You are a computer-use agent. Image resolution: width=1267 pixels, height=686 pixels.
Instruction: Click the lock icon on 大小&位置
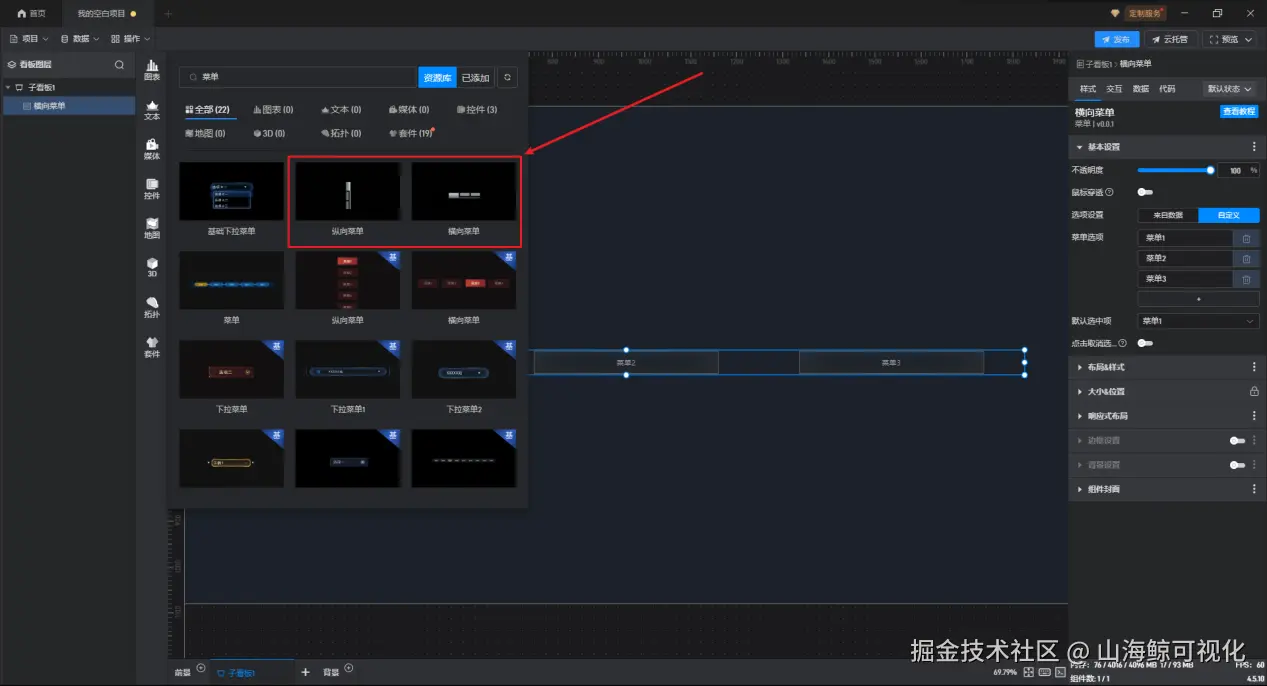click(x=1254, y=391)
